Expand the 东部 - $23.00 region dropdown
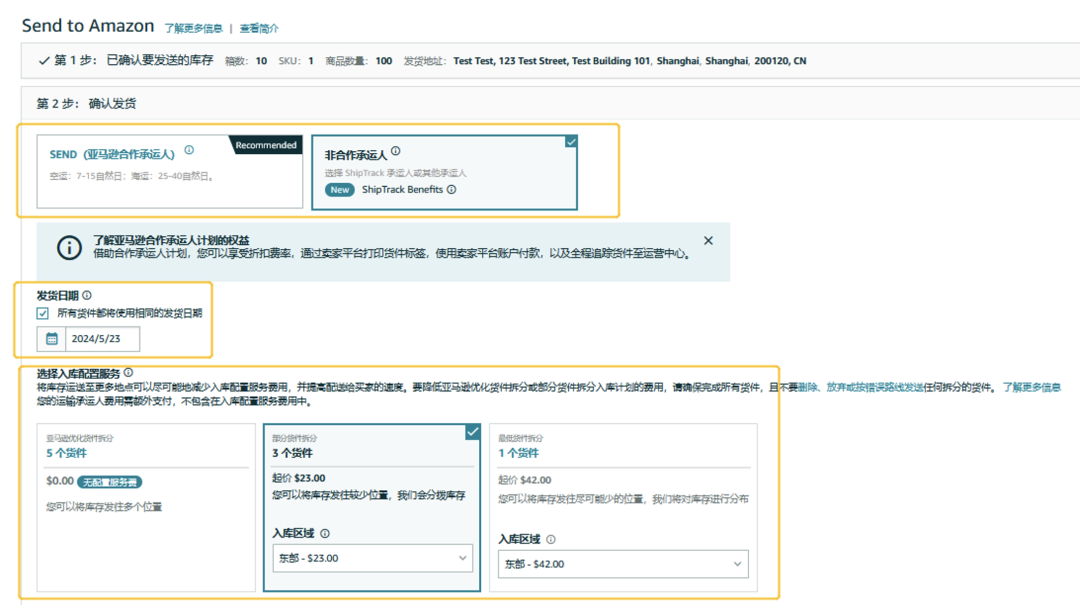Screen dimensions: 1080x612 (372, 558)
